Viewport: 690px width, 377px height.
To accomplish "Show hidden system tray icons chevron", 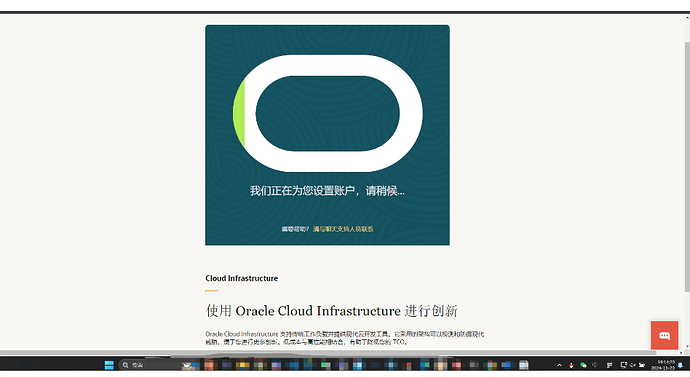I will click(559, 365).
